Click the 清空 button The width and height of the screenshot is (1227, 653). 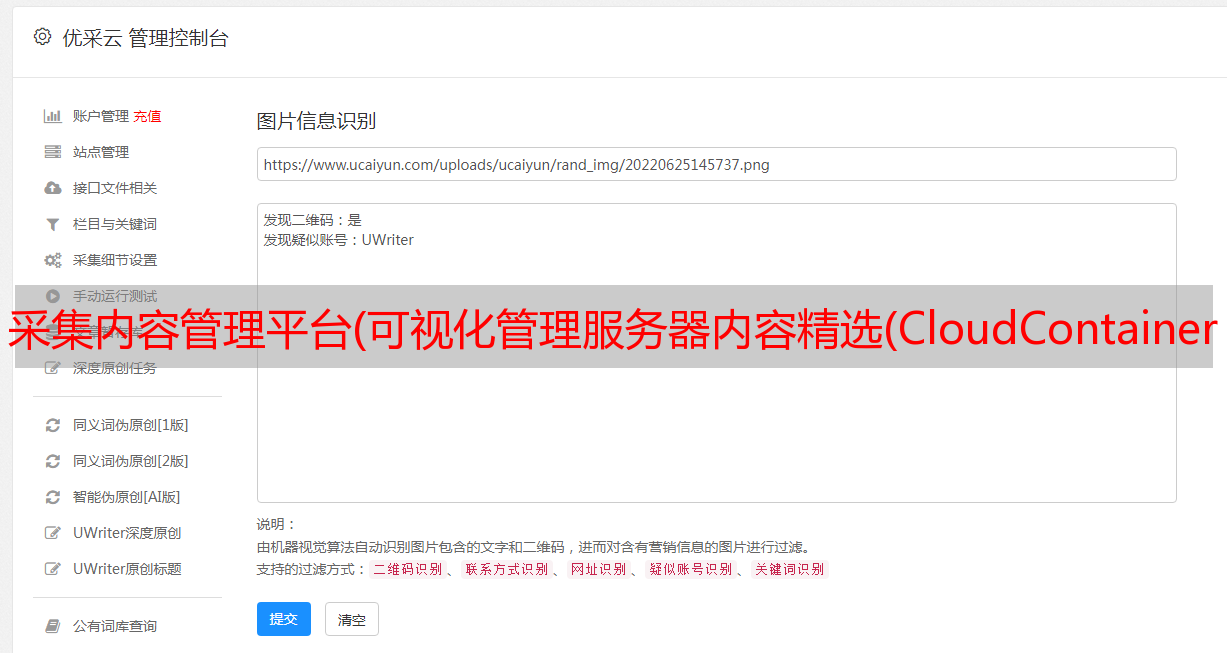(x=352, y=619)
